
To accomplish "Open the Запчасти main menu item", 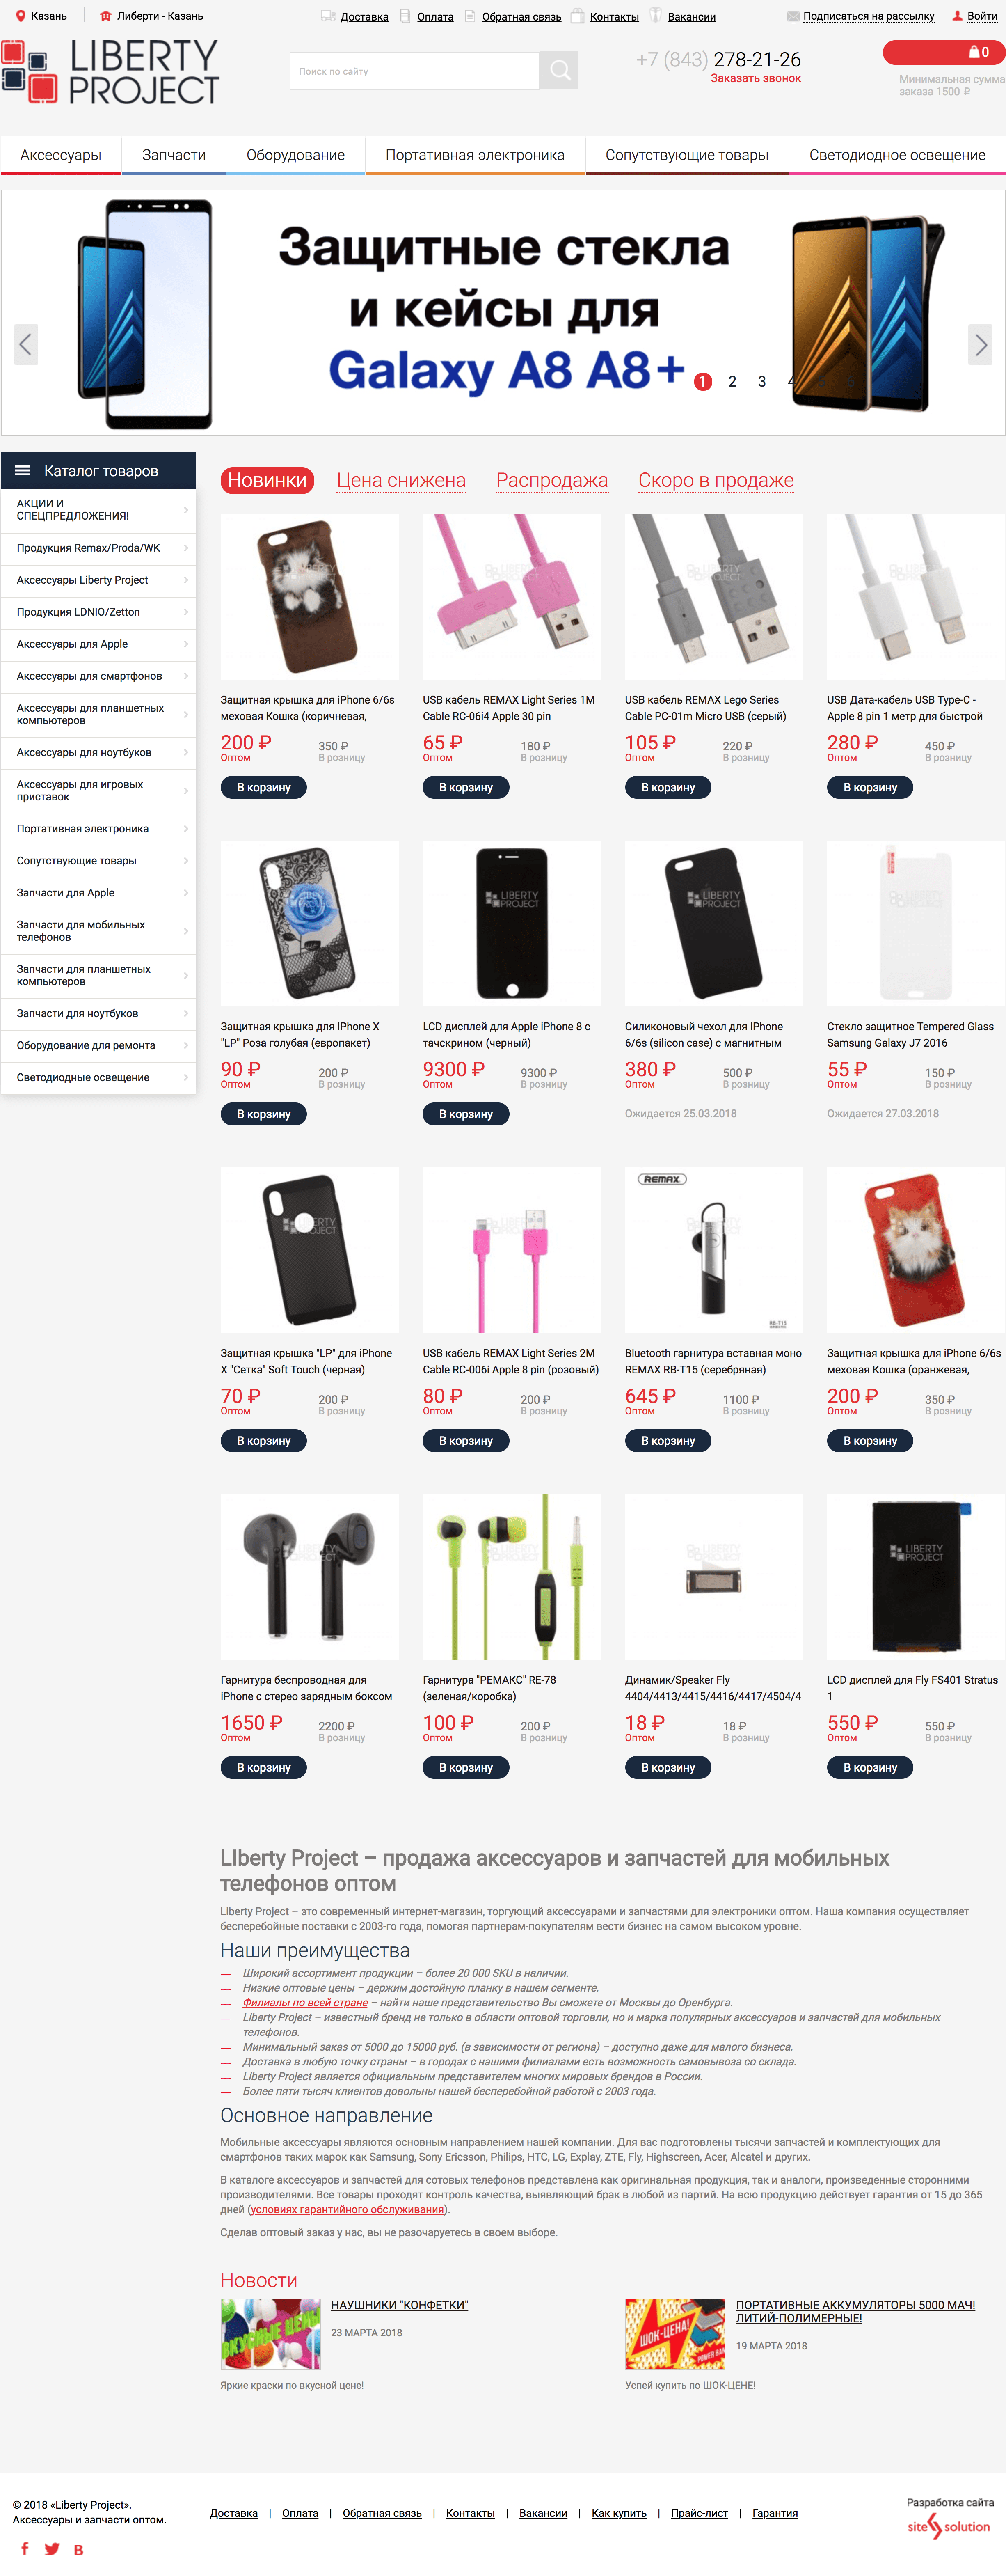I will [174, 155].
